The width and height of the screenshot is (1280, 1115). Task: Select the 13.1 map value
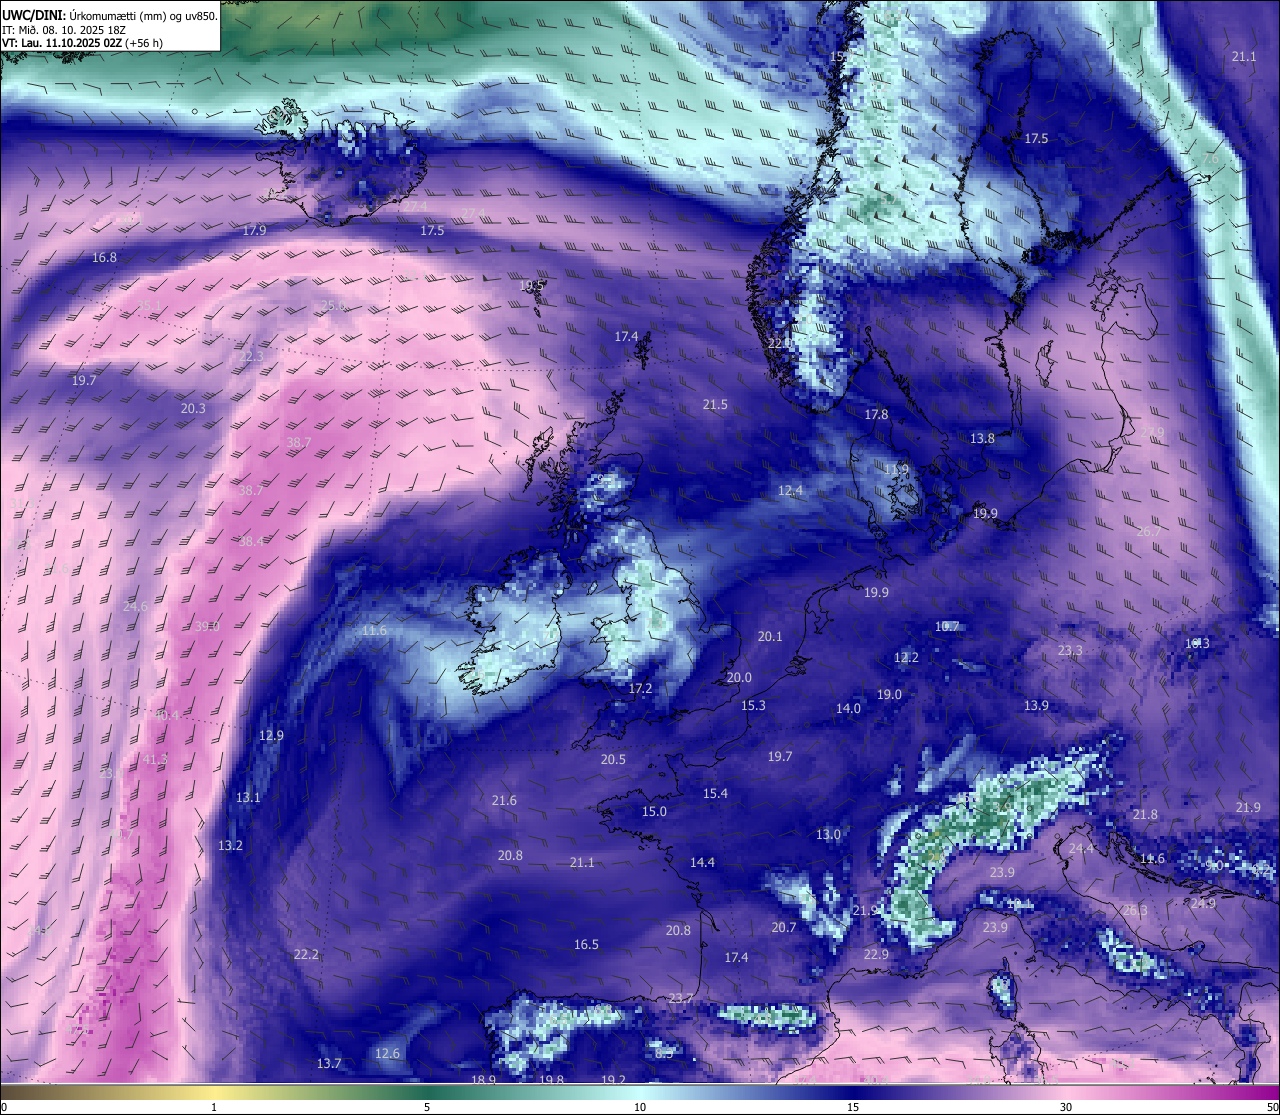click(x=248, y=797)
